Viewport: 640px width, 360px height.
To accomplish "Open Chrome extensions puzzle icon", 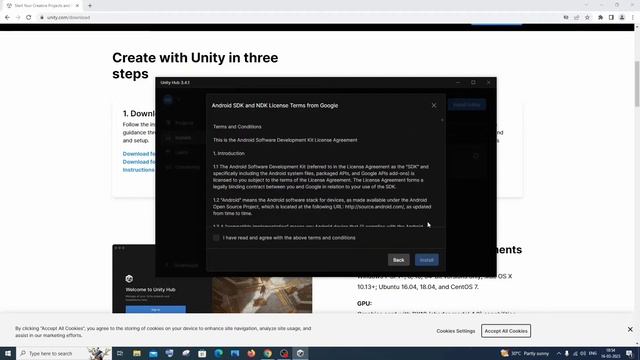I will point(600,18).
